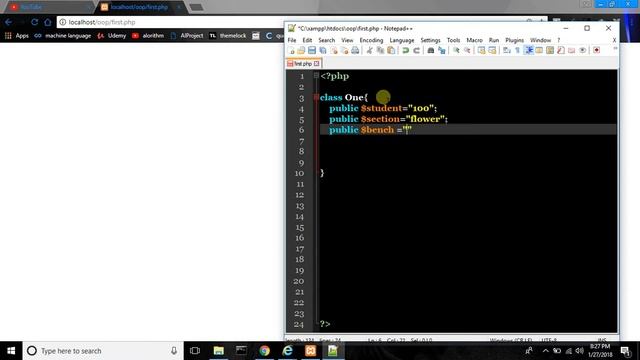Open the Function List panel icon
The width and height of the screenshot is (640, 360).
[561, 50]
